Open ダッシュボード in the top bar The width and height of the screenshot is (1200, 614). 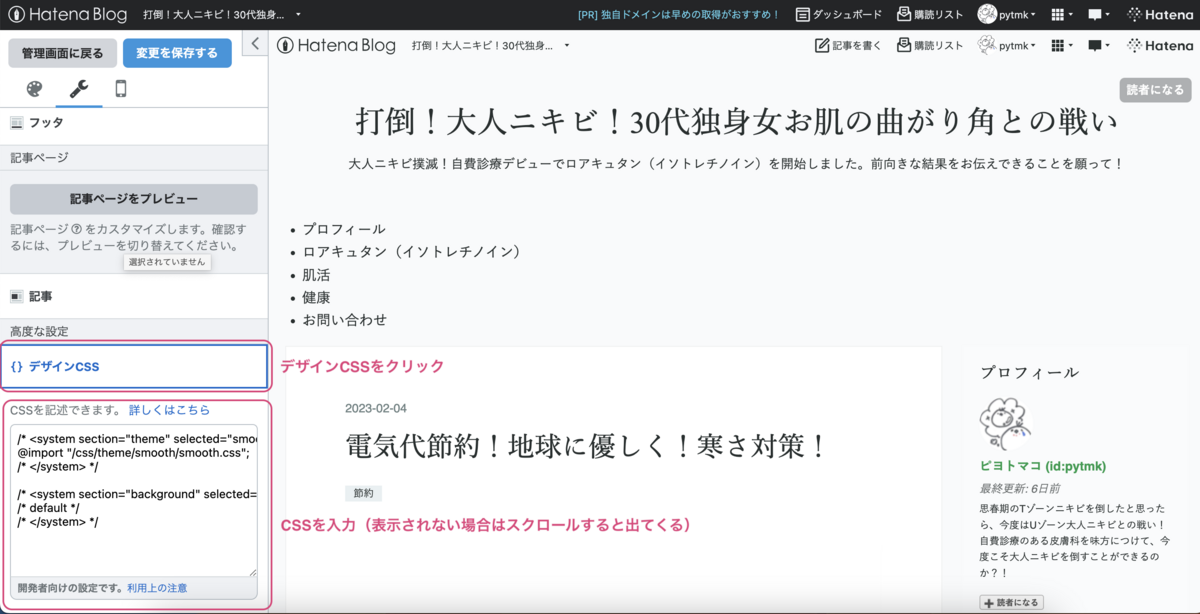839,15
